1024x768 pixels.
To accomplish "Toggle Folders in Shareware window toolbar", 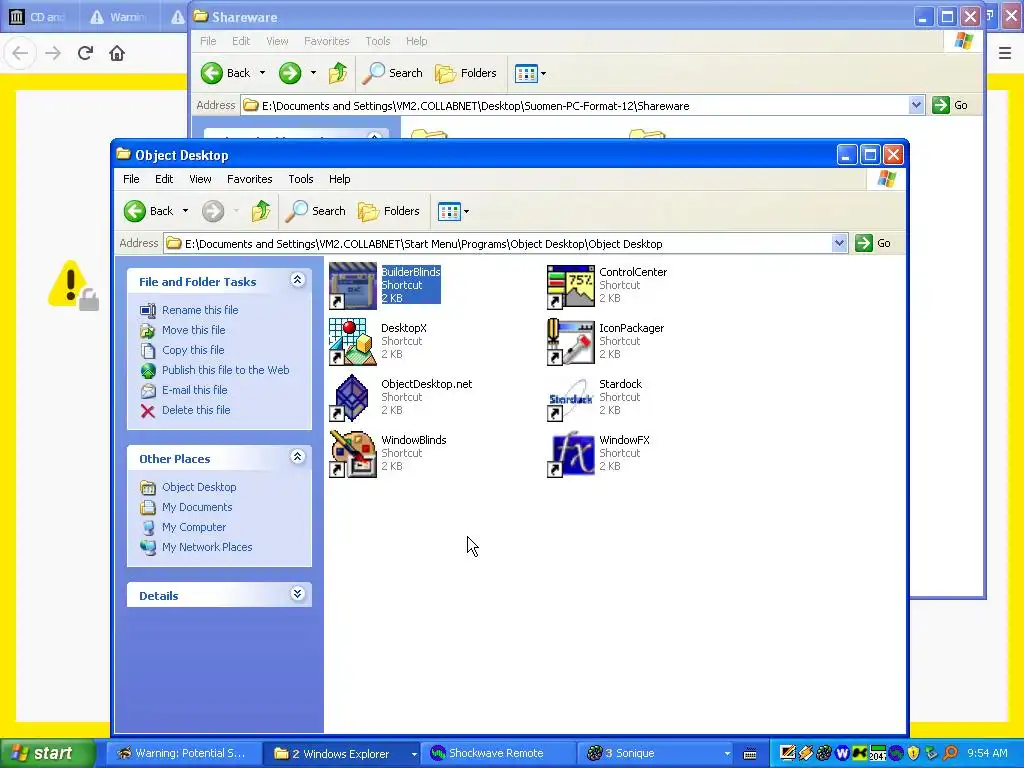I will (466, 73).
